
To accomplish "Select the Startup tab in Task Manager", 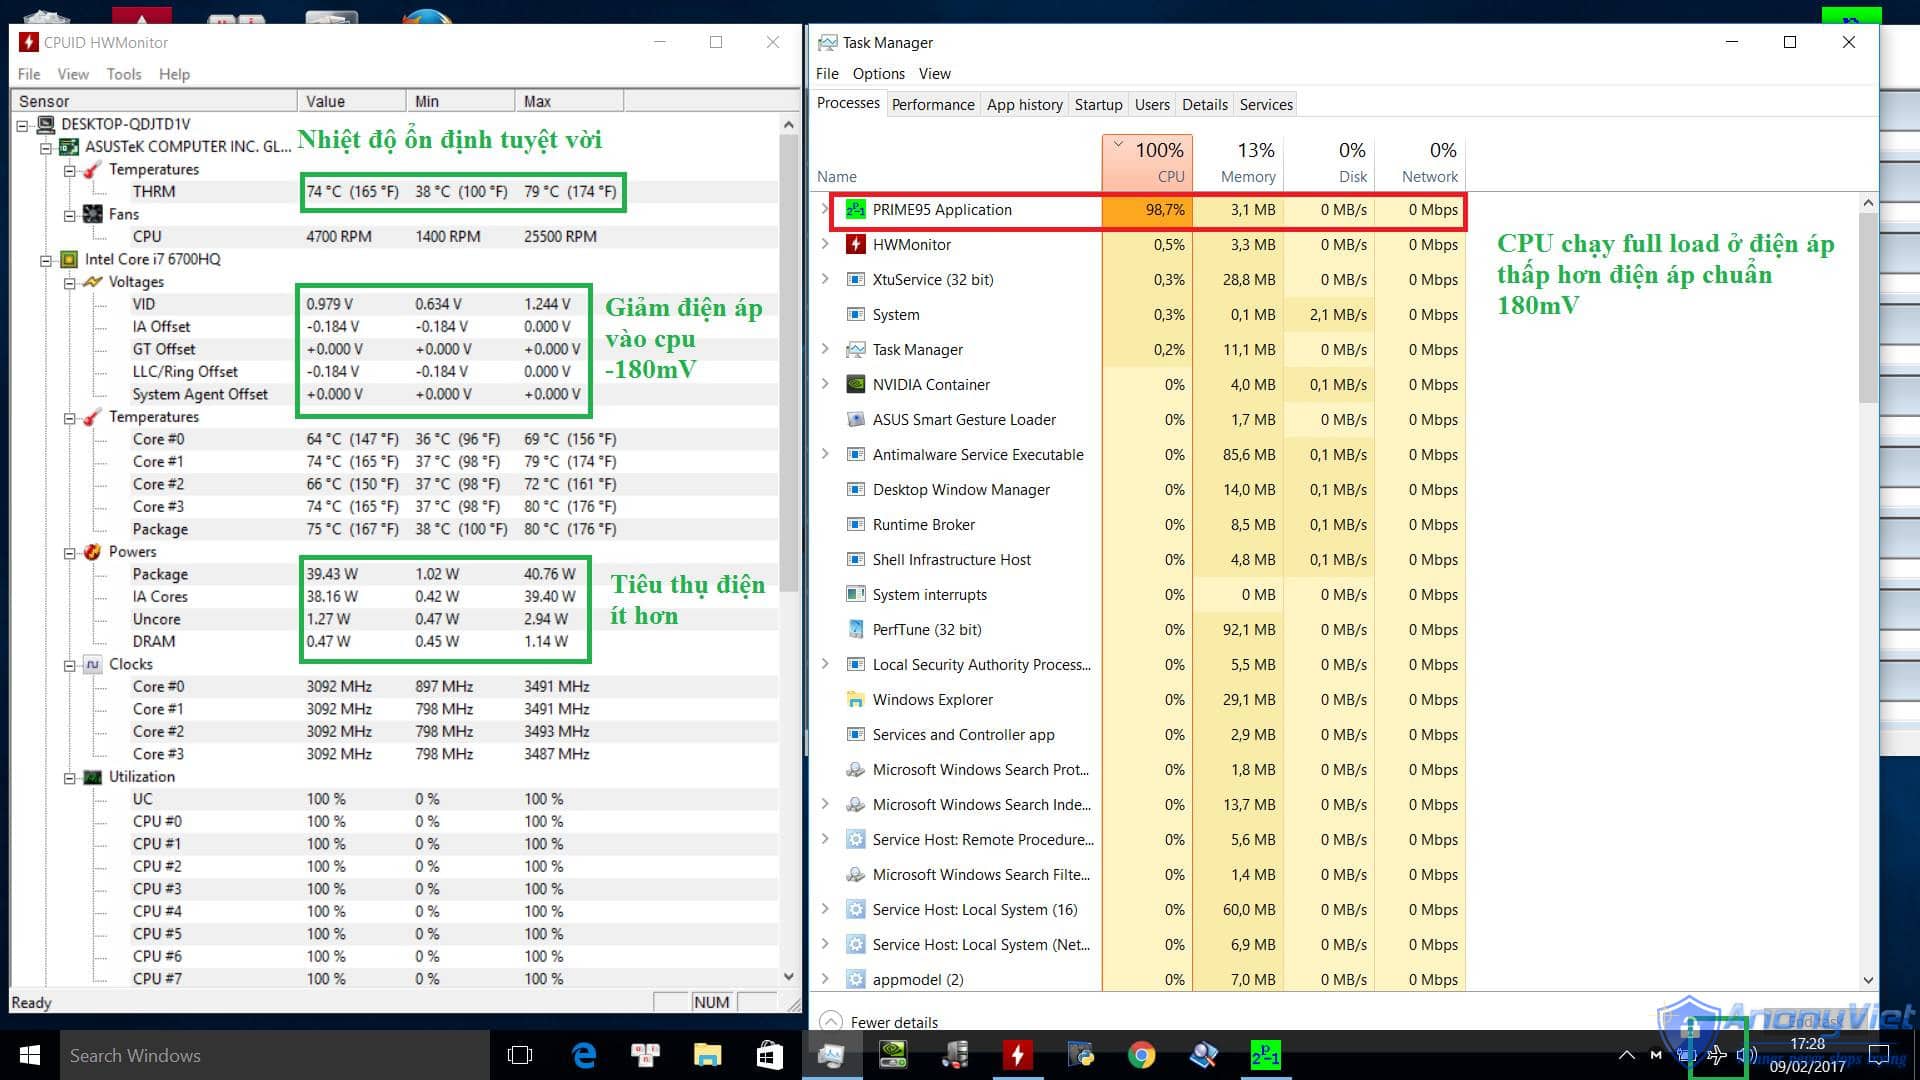I will pyautogui.click(x=1097, y=103).
